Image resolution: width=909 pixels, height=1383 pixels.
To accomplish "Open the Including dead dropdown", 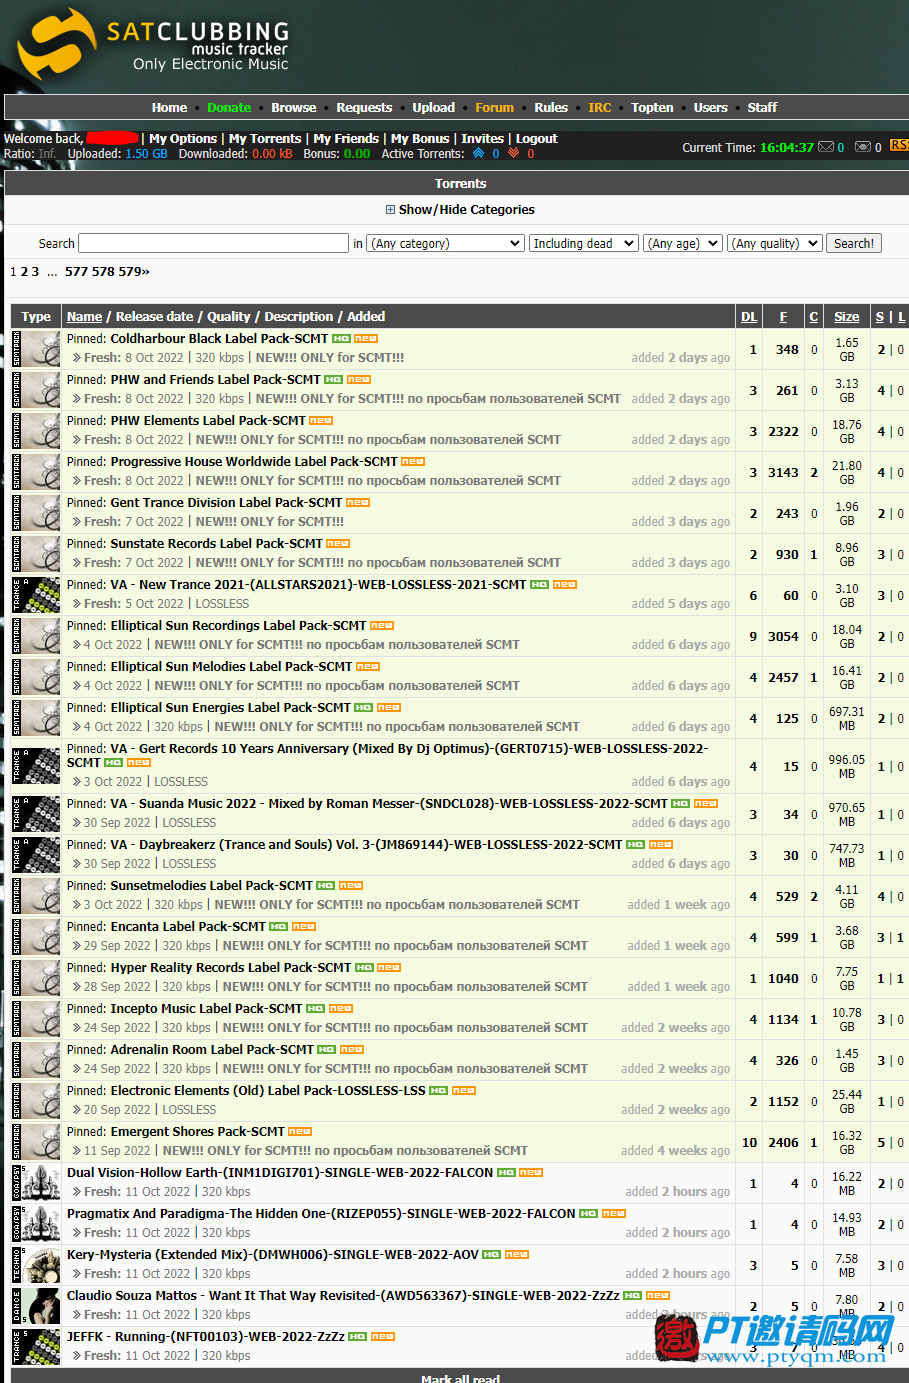I will pos(584,243).
